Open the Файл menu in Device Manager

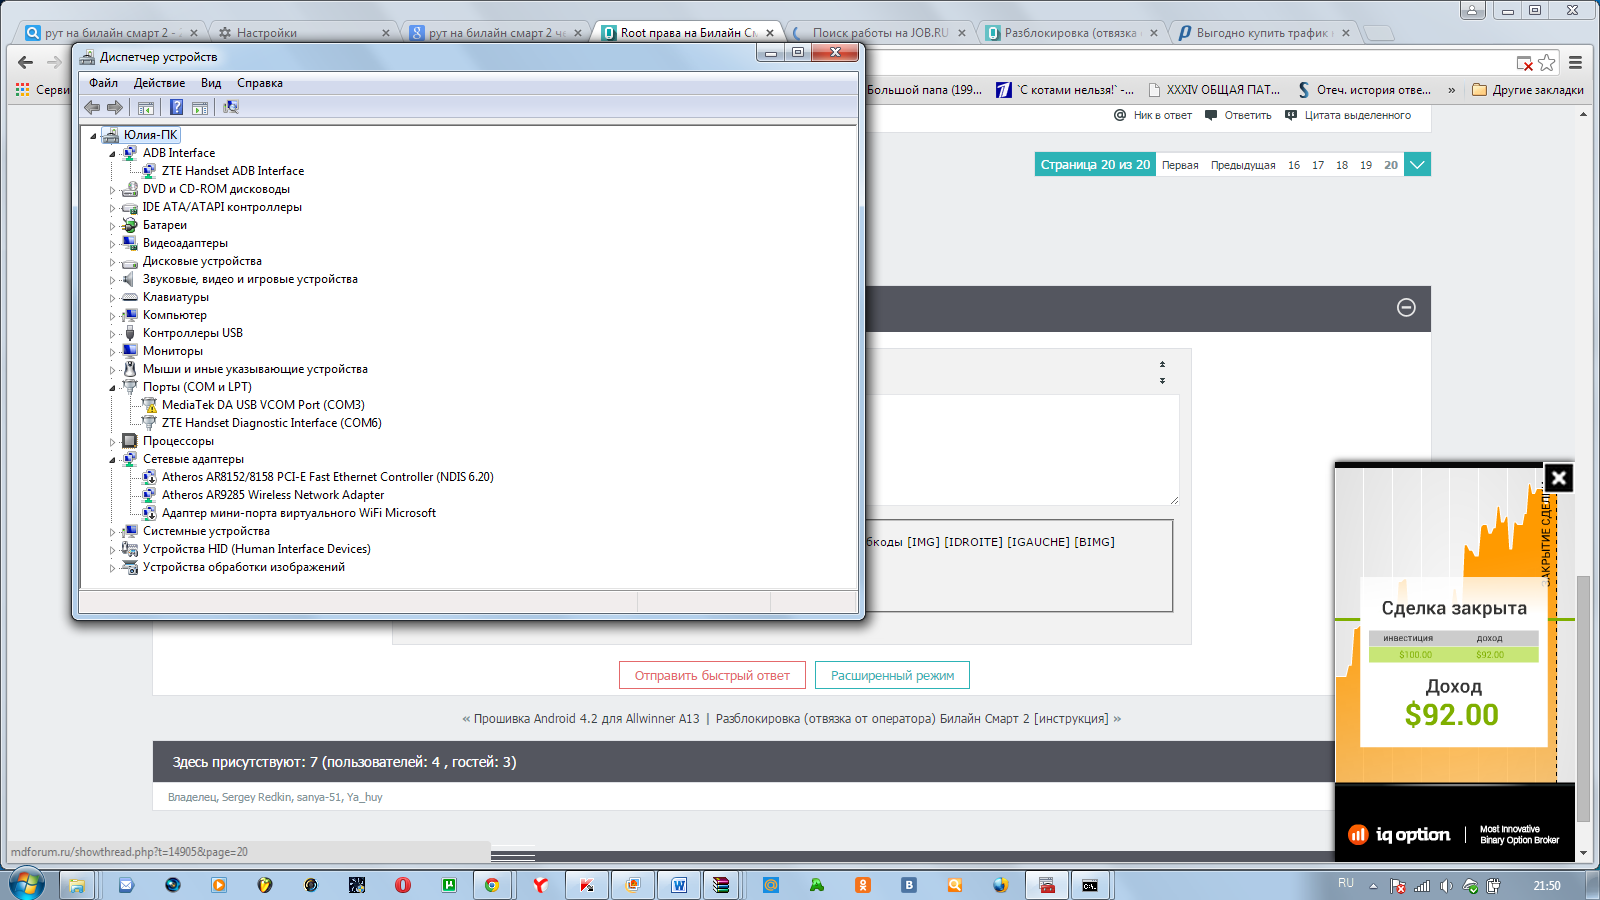click(103, 83)
